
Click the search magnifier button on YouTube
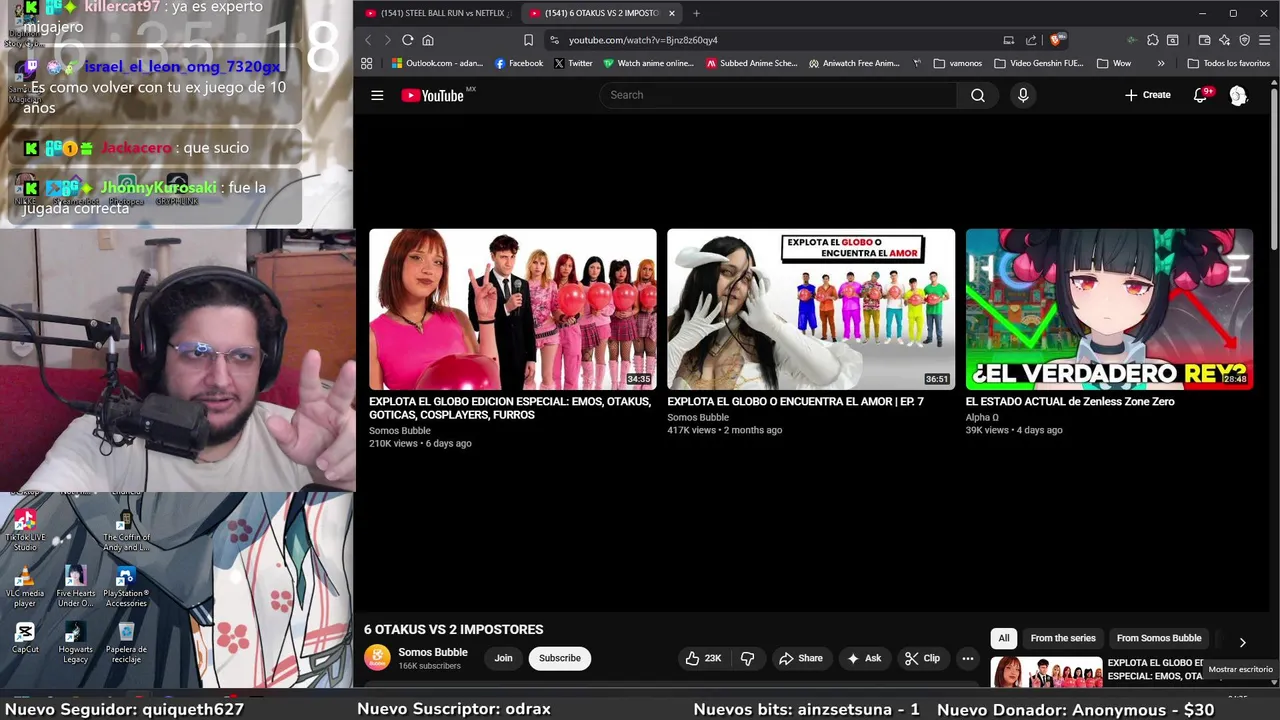[978, 95]
